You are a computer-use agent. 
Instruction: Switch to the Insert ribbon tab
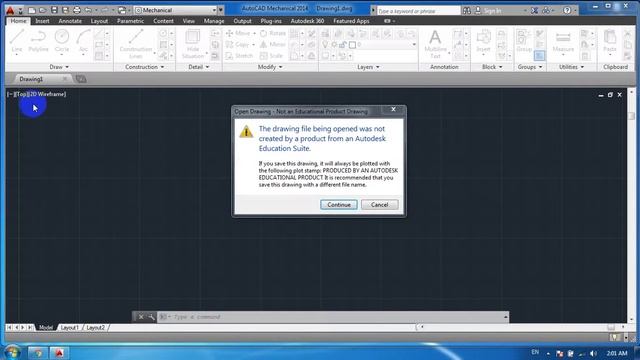[42, 21]
